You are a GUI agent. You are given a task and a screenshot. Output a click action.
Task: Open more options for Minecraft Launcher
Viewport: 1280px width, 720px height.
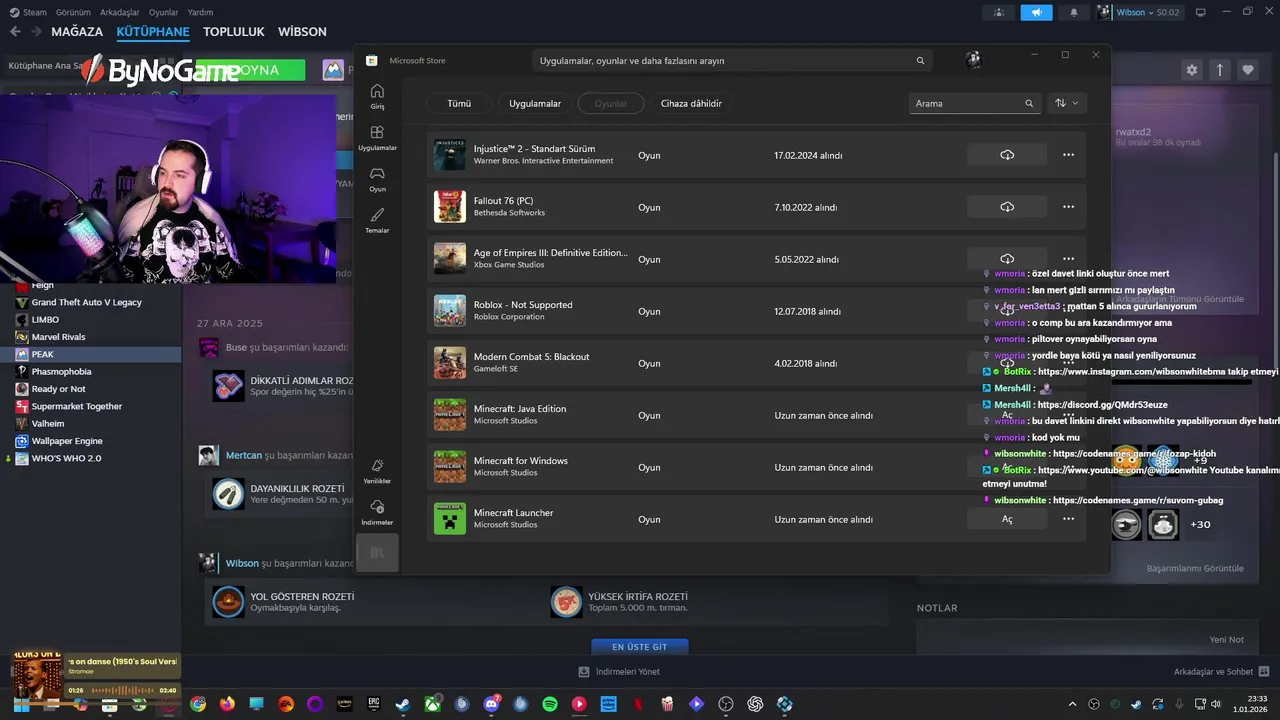click(1068, 519)
